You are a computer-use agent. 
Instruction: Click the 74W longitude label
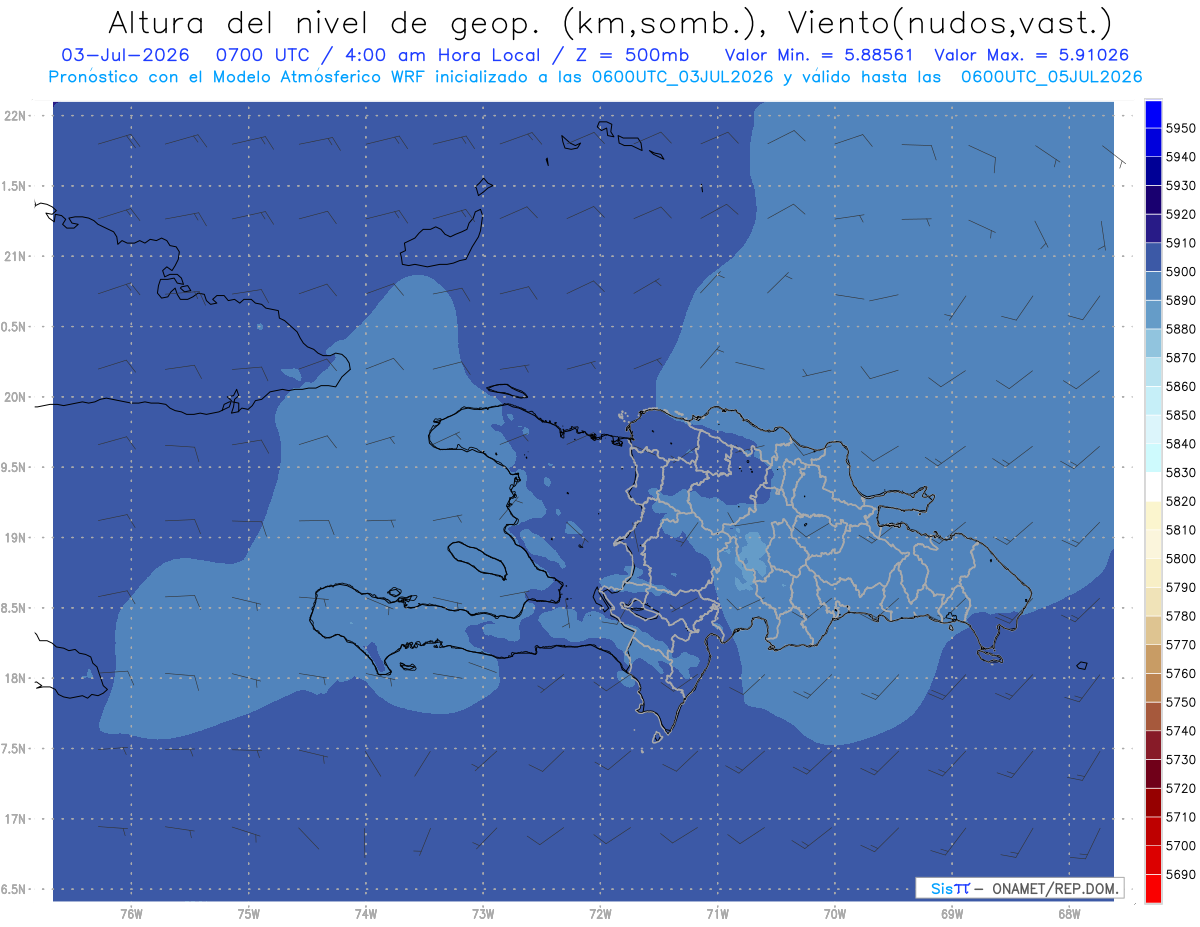366,914
